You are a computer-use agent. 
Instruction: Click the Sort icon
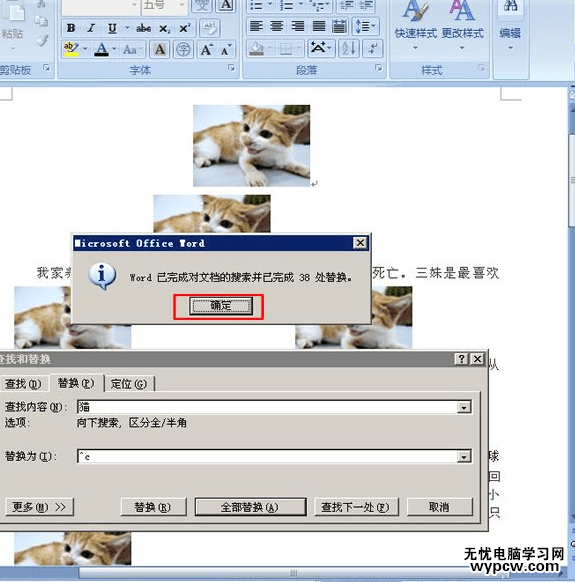(349, 49)
